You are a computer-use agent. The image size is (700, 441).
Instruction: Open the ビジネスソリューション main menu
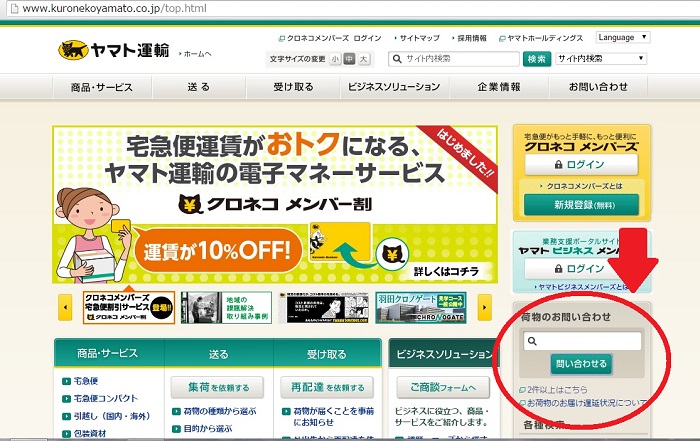(x=394, y=87)
